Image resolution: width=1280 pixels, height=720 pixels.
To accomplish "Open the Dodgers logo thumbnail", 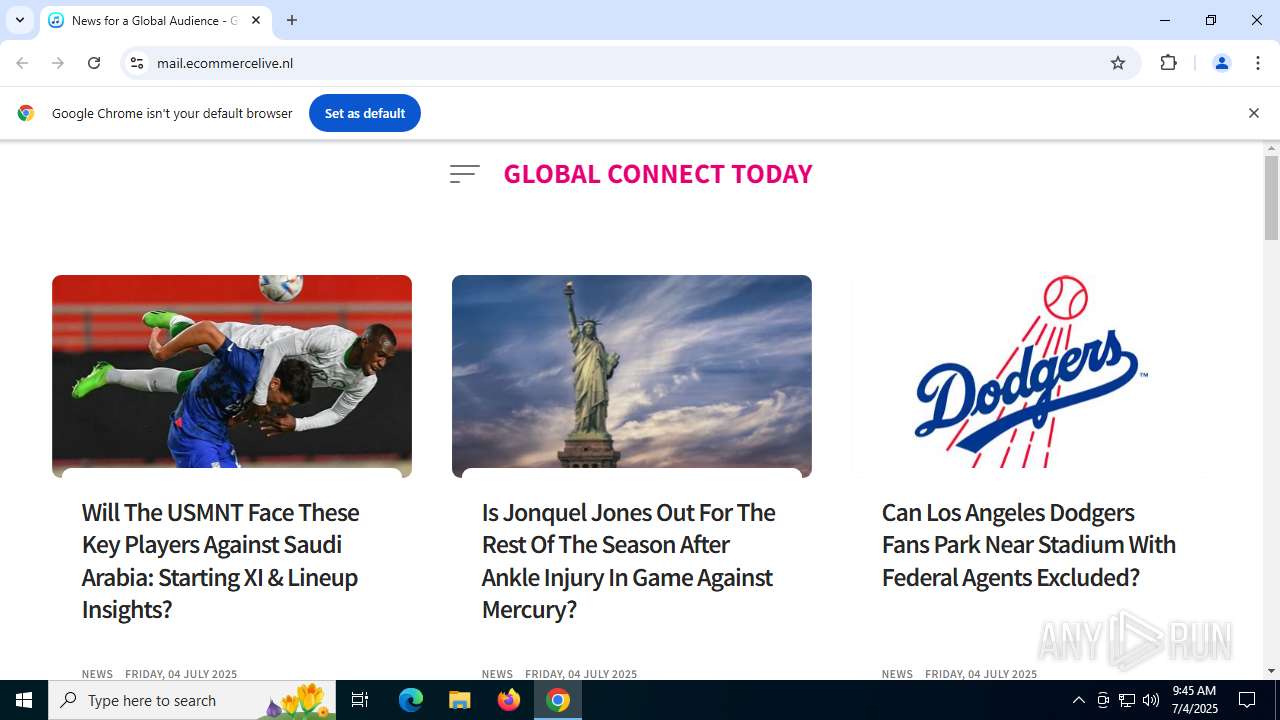I will tap(1032, 376).
